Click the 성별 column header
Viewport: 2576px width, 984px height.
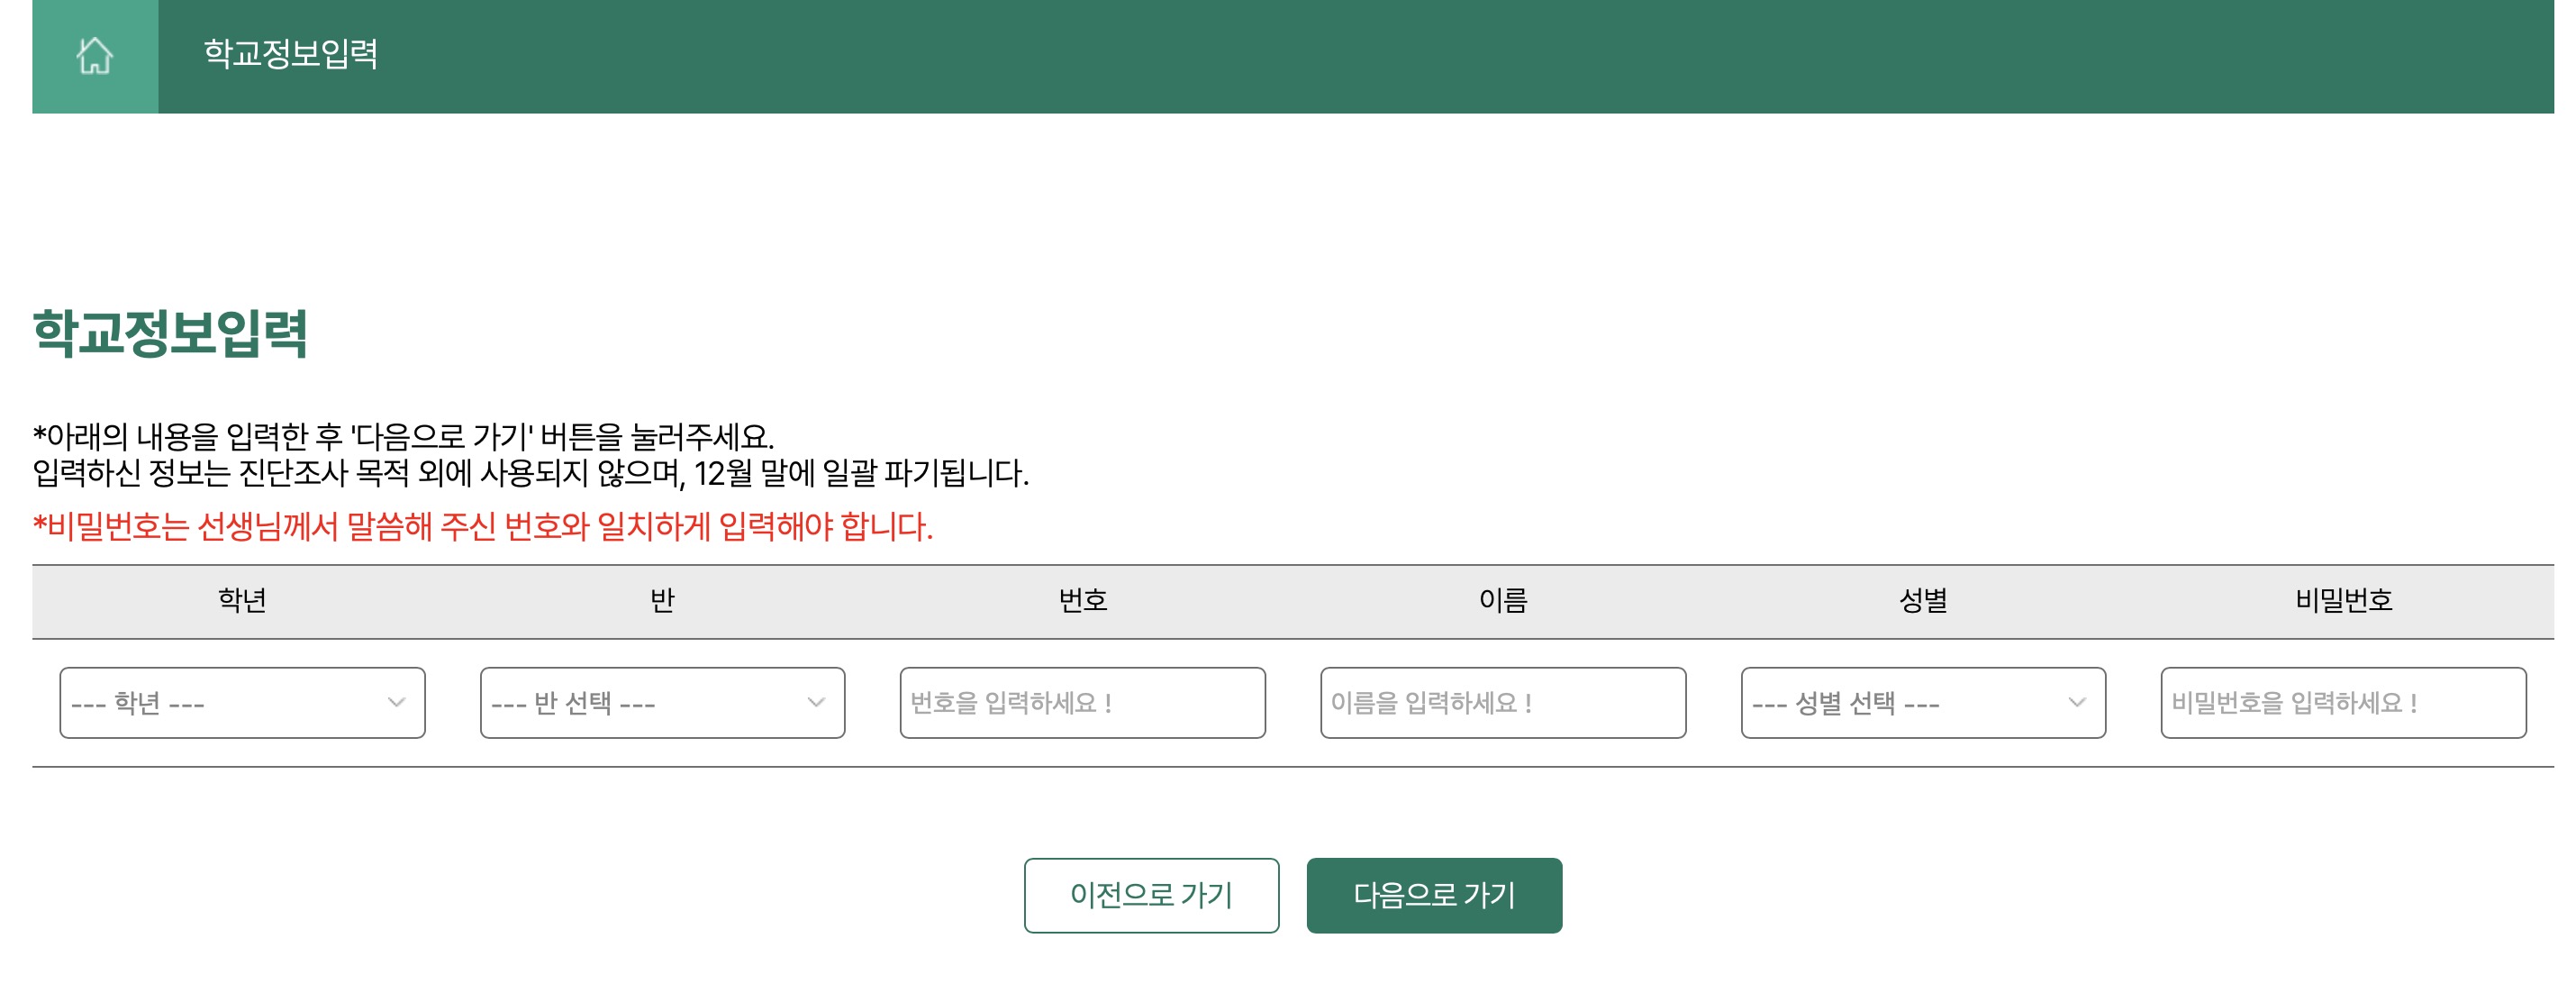pyautogui.click(x=1925, y=601)
